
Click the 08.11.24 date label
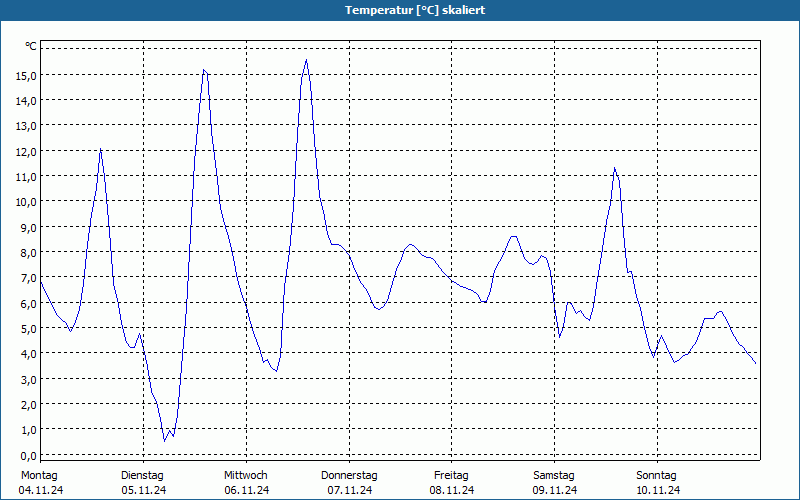point(452,490)
